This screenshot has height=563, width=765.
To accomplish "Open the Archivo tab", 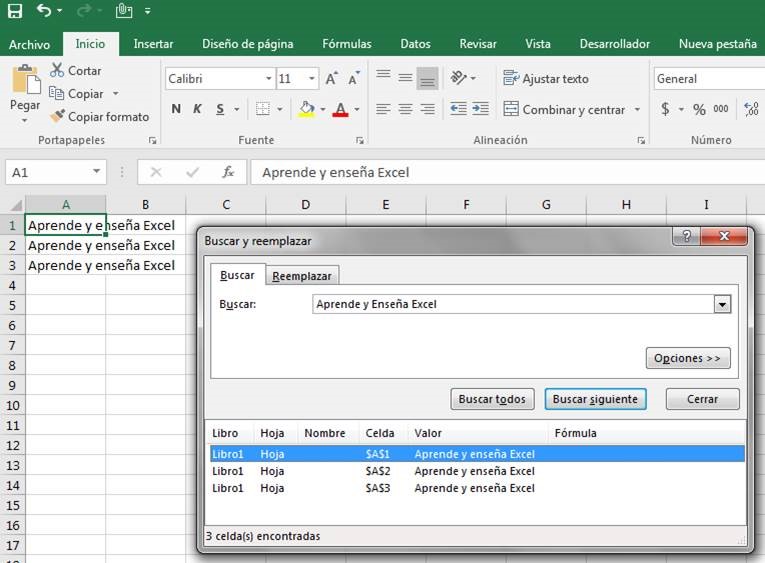I will coord(29,44).
